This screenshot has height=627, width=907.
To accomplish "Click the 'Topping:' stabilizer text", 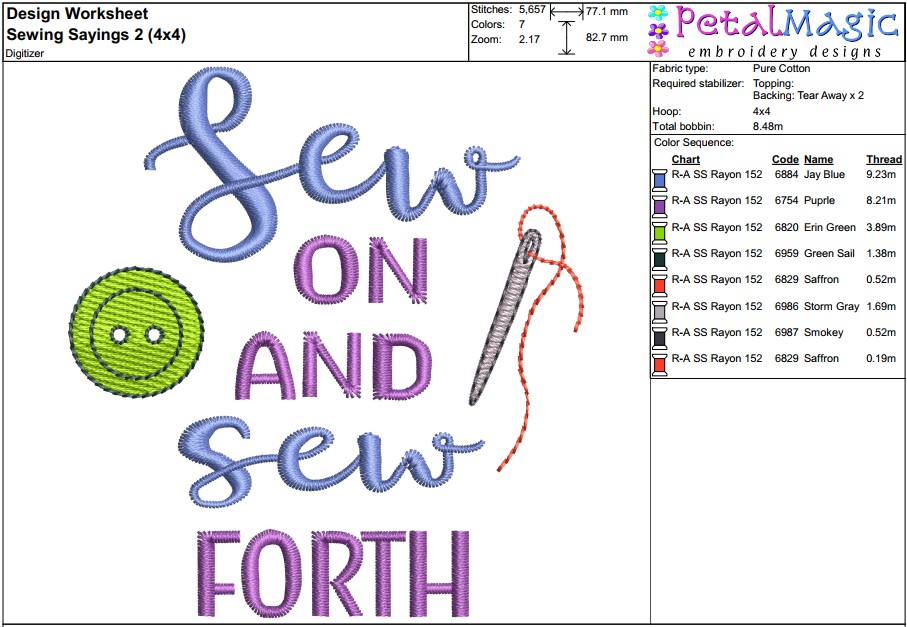I will (x=773, y=83).
